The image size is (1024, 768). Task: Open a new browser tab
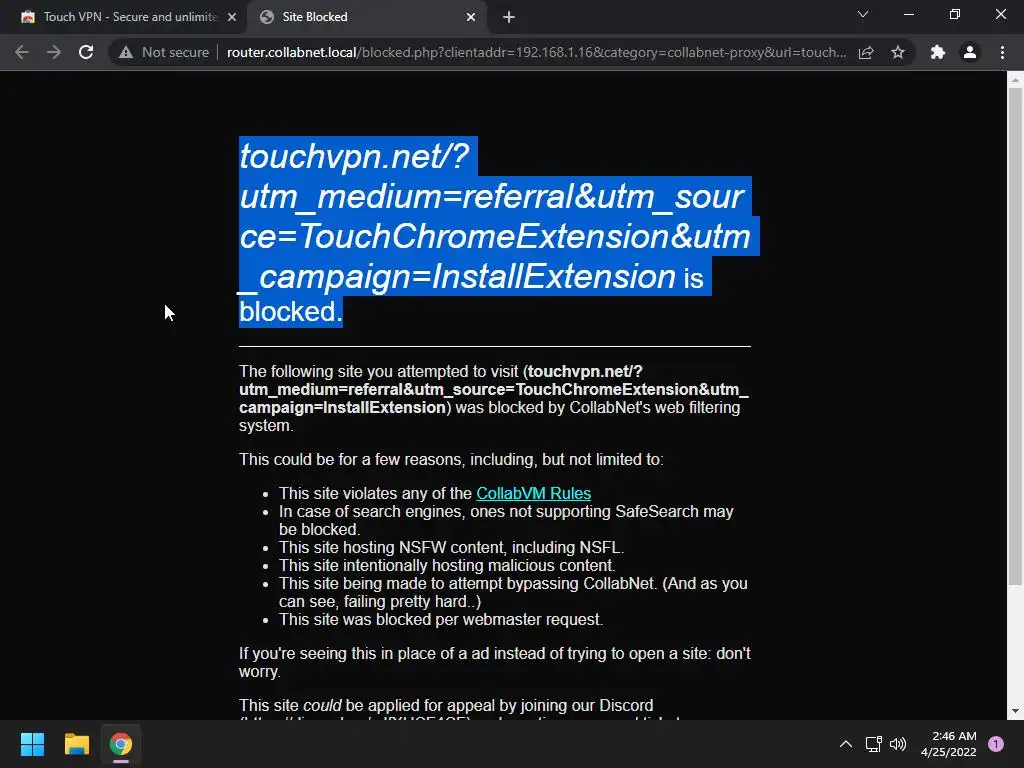pyautogui.click(x=509, y=17)
